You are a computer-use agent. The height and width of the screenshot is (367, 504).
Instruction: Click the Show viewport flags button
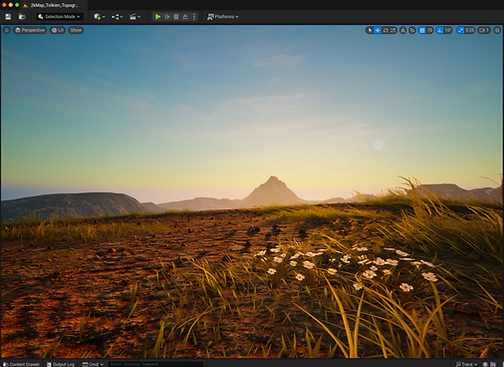tap(76, 30)
